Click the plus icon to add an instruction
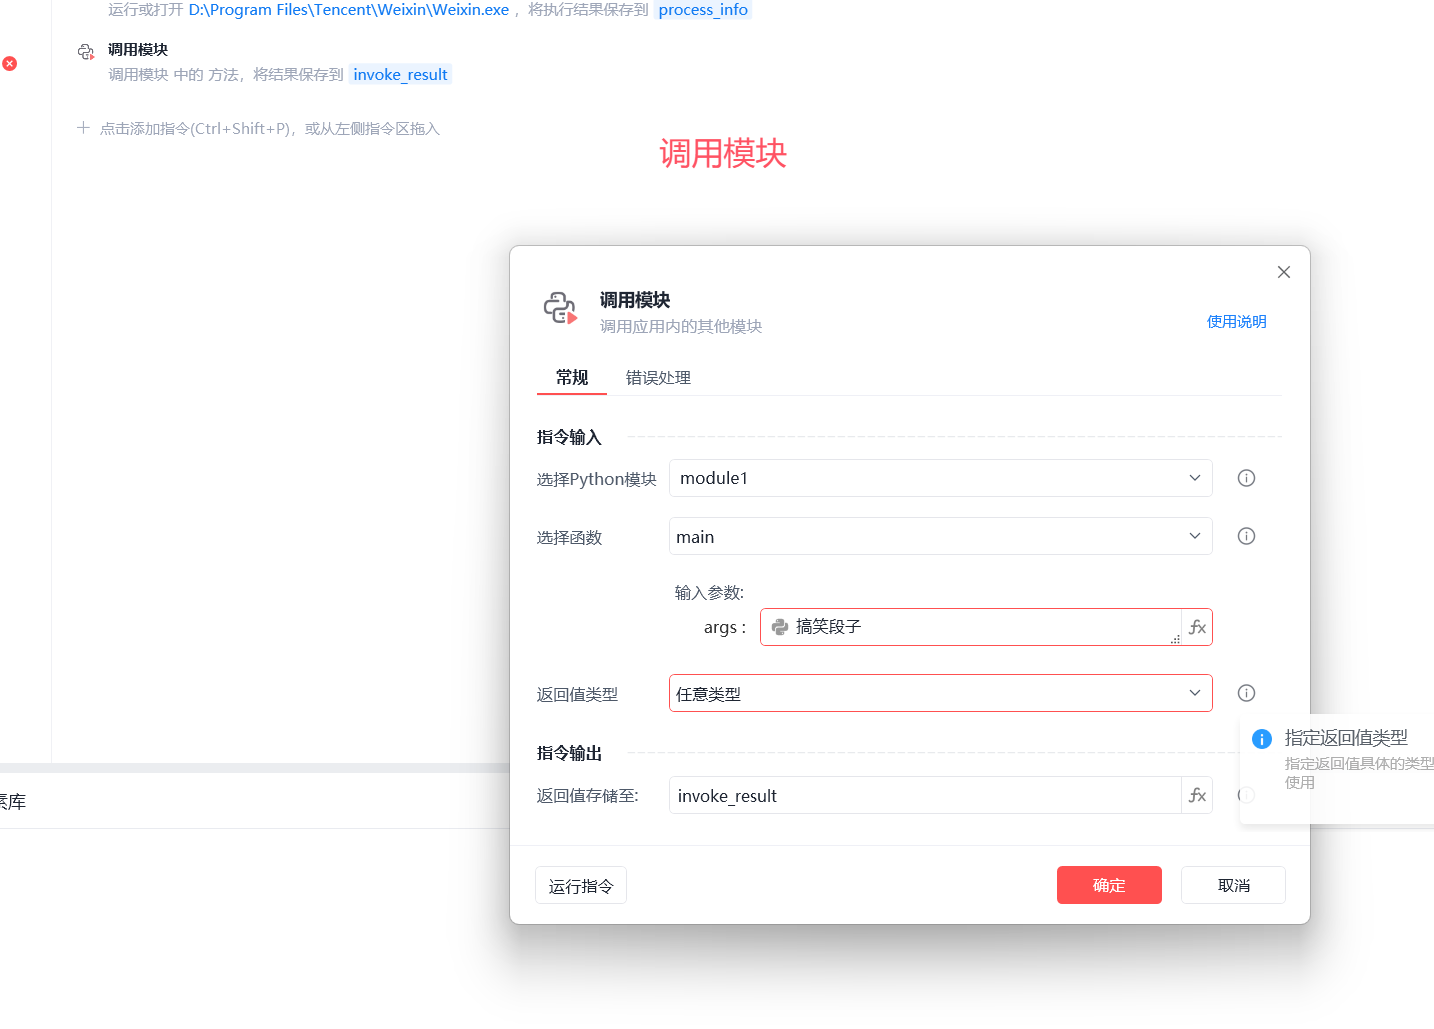Screen dimensions: 1434x1029 [x=83, y=128]
